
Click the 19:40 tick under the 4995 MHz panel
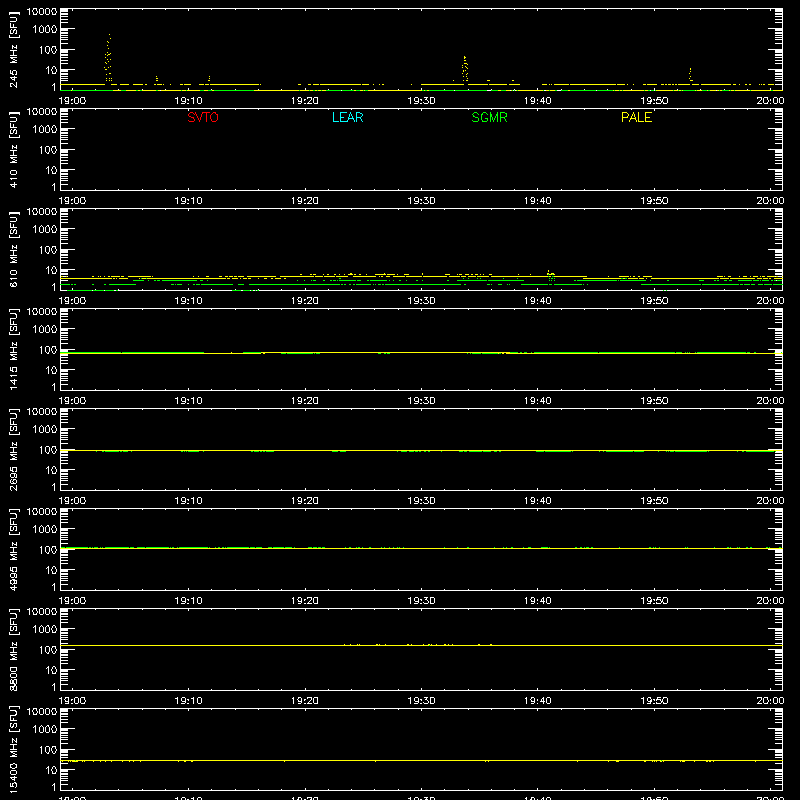pos(538,601)
